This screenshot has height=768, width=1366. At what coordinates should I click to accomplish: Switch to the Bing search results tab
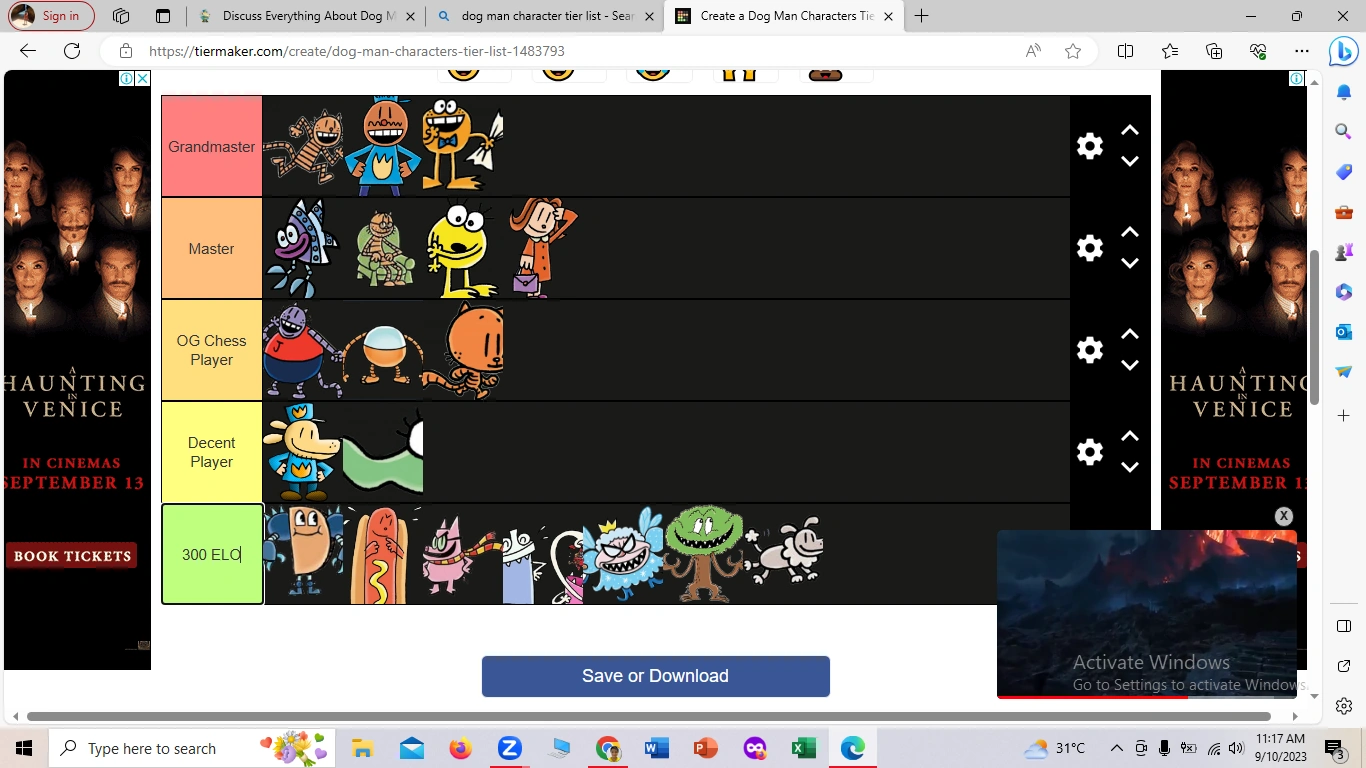click(x=543, y=16)
